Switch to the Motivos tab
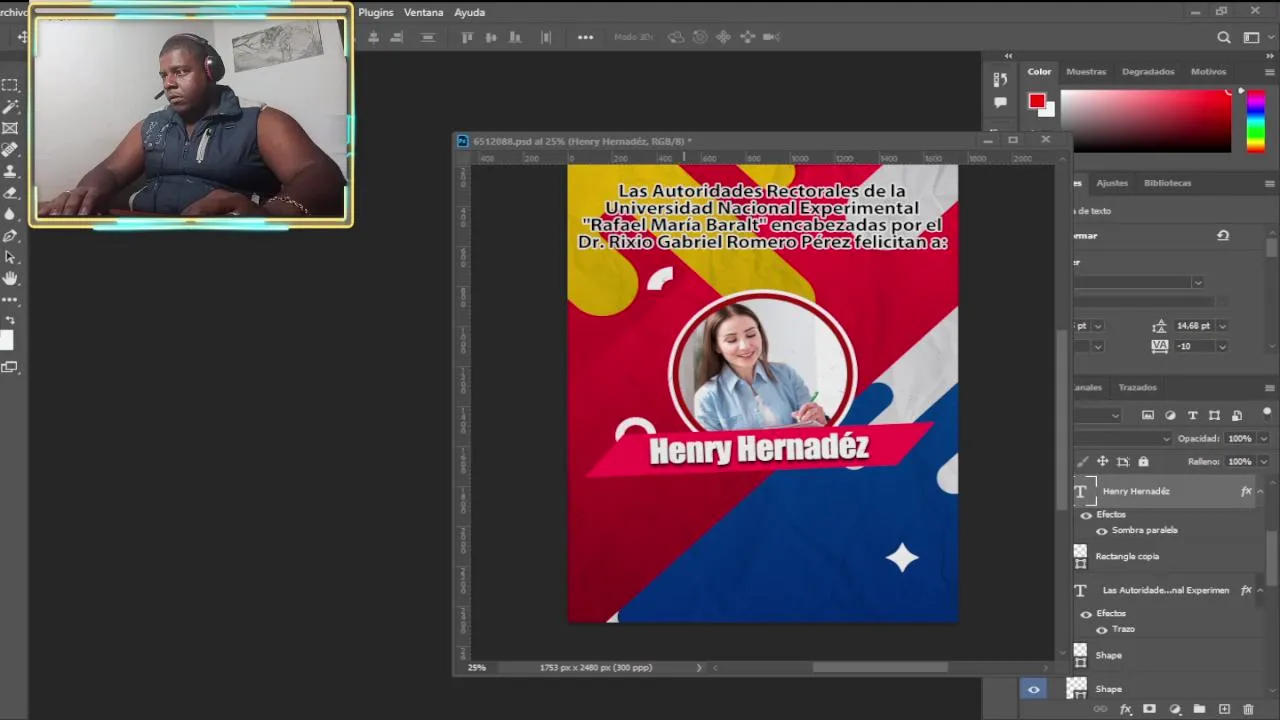Viewport: 1280px width, 720px height. point(1208,72)
